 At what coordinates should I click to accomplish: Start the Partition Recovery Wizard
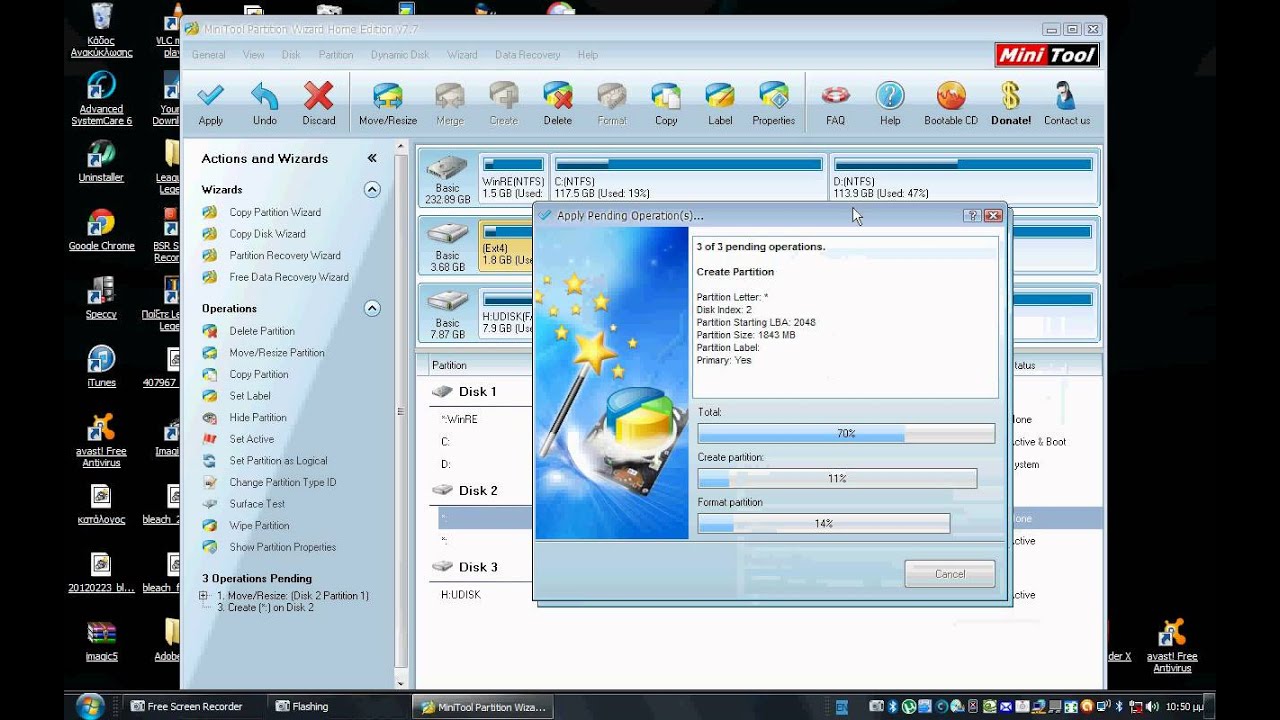(x=285, y=255)
